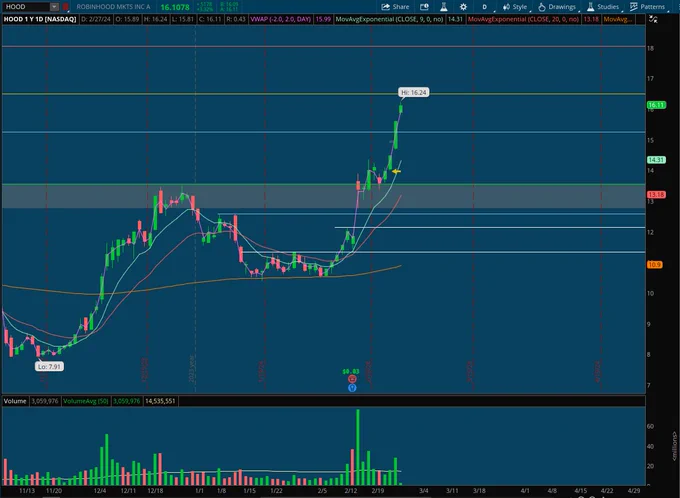This screenshot has height=498, width=680.
Task: Click the ROBINHOOD MKTS INC A company name
Action: coord(114,7)
